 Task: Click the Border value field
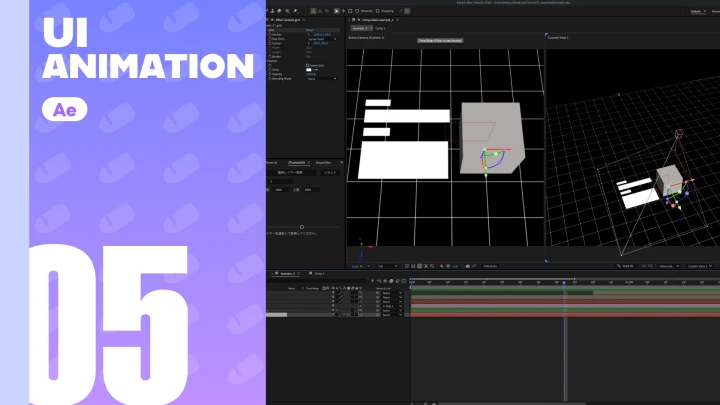308,56
